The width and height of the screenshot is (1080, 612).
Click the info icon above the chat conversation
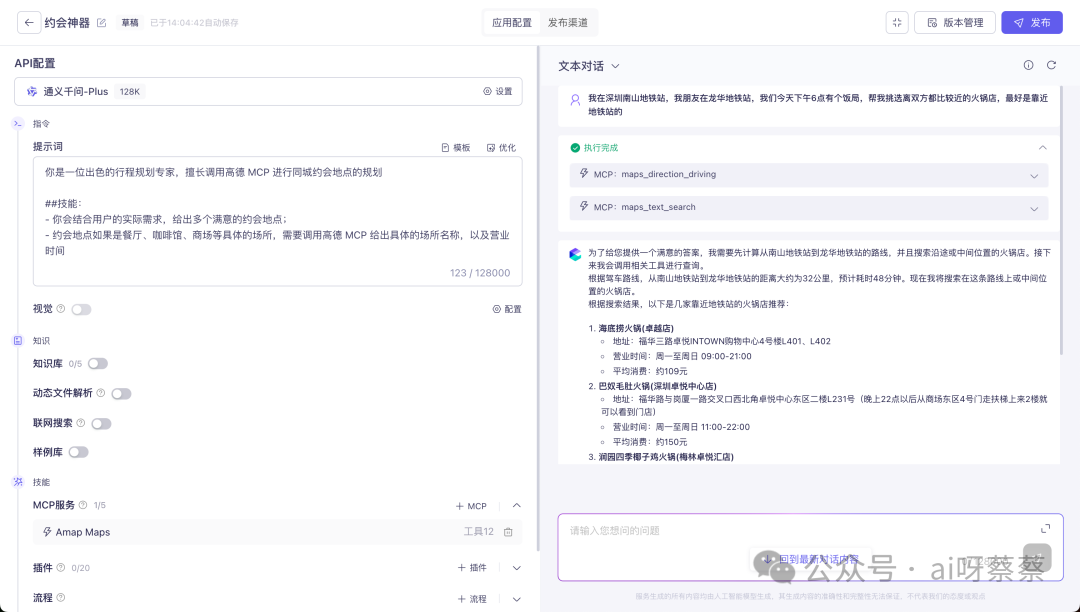1028,64
